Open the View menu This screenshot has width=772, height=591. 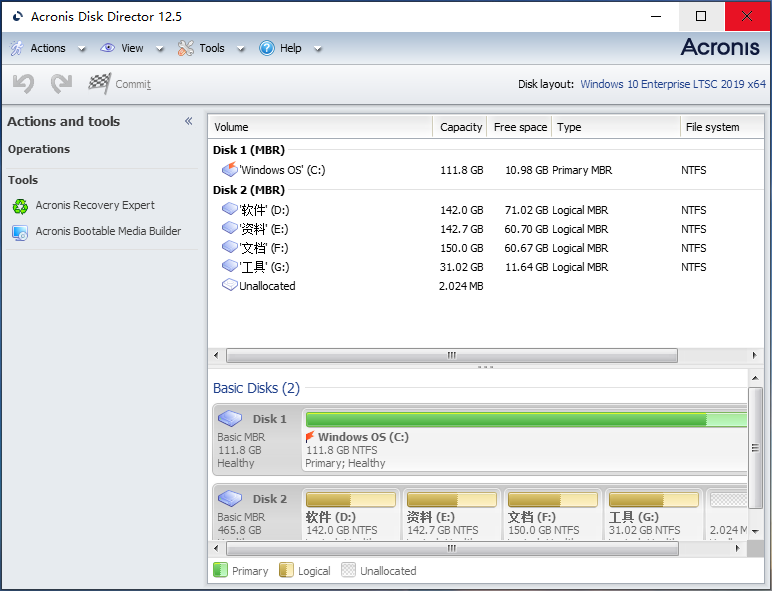(x=132, y=48)
